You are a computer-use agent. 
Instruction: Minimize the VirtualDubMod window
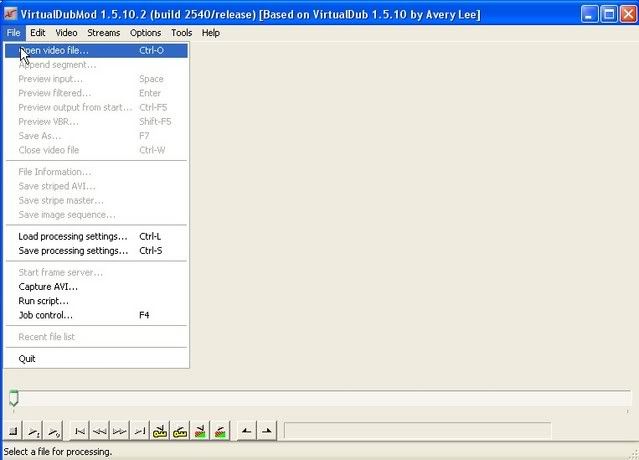pos(589,15)
